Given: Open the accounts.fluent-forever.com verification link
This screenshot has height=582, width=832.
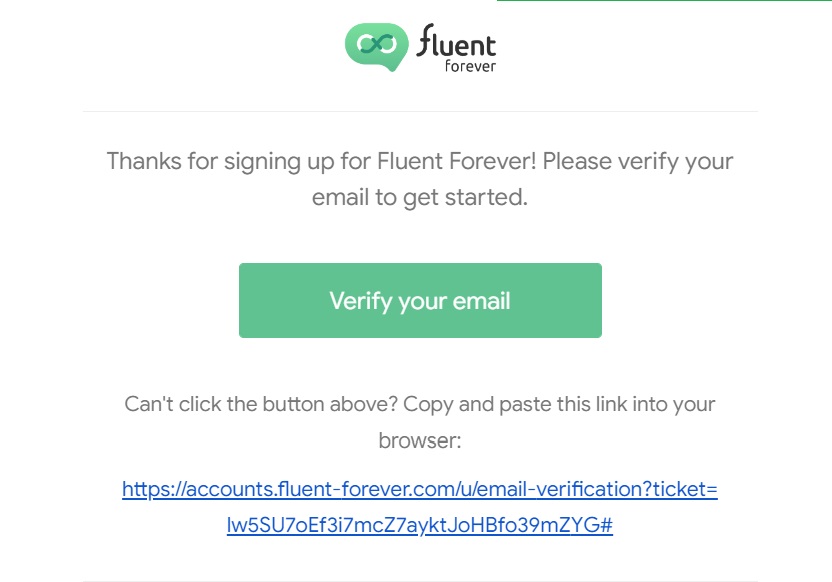Looking at the screenshot, I should tap(419, 490).
